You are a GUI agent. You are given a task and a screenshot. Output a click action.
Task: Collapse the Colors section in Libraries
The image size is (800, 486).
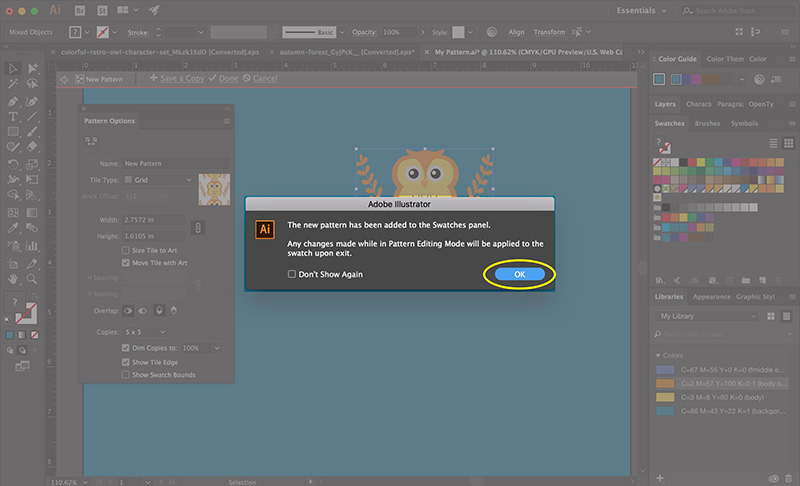pyautogui.click(x=658, y=355)
